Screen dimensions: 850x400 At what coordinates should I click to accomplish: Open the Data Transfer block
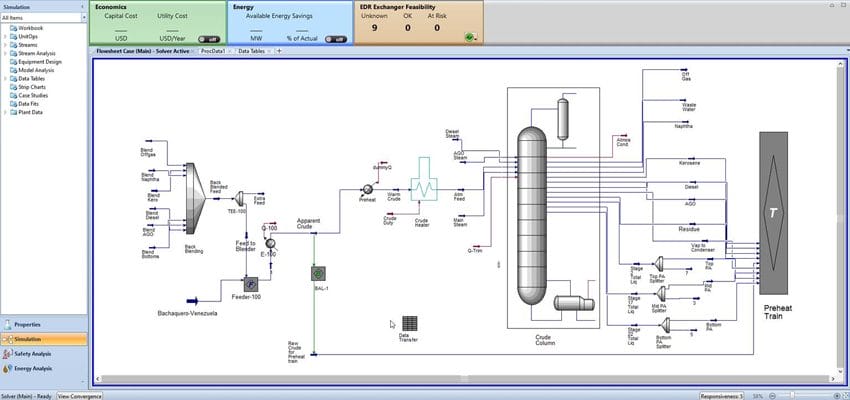click(x=409, y=325)
